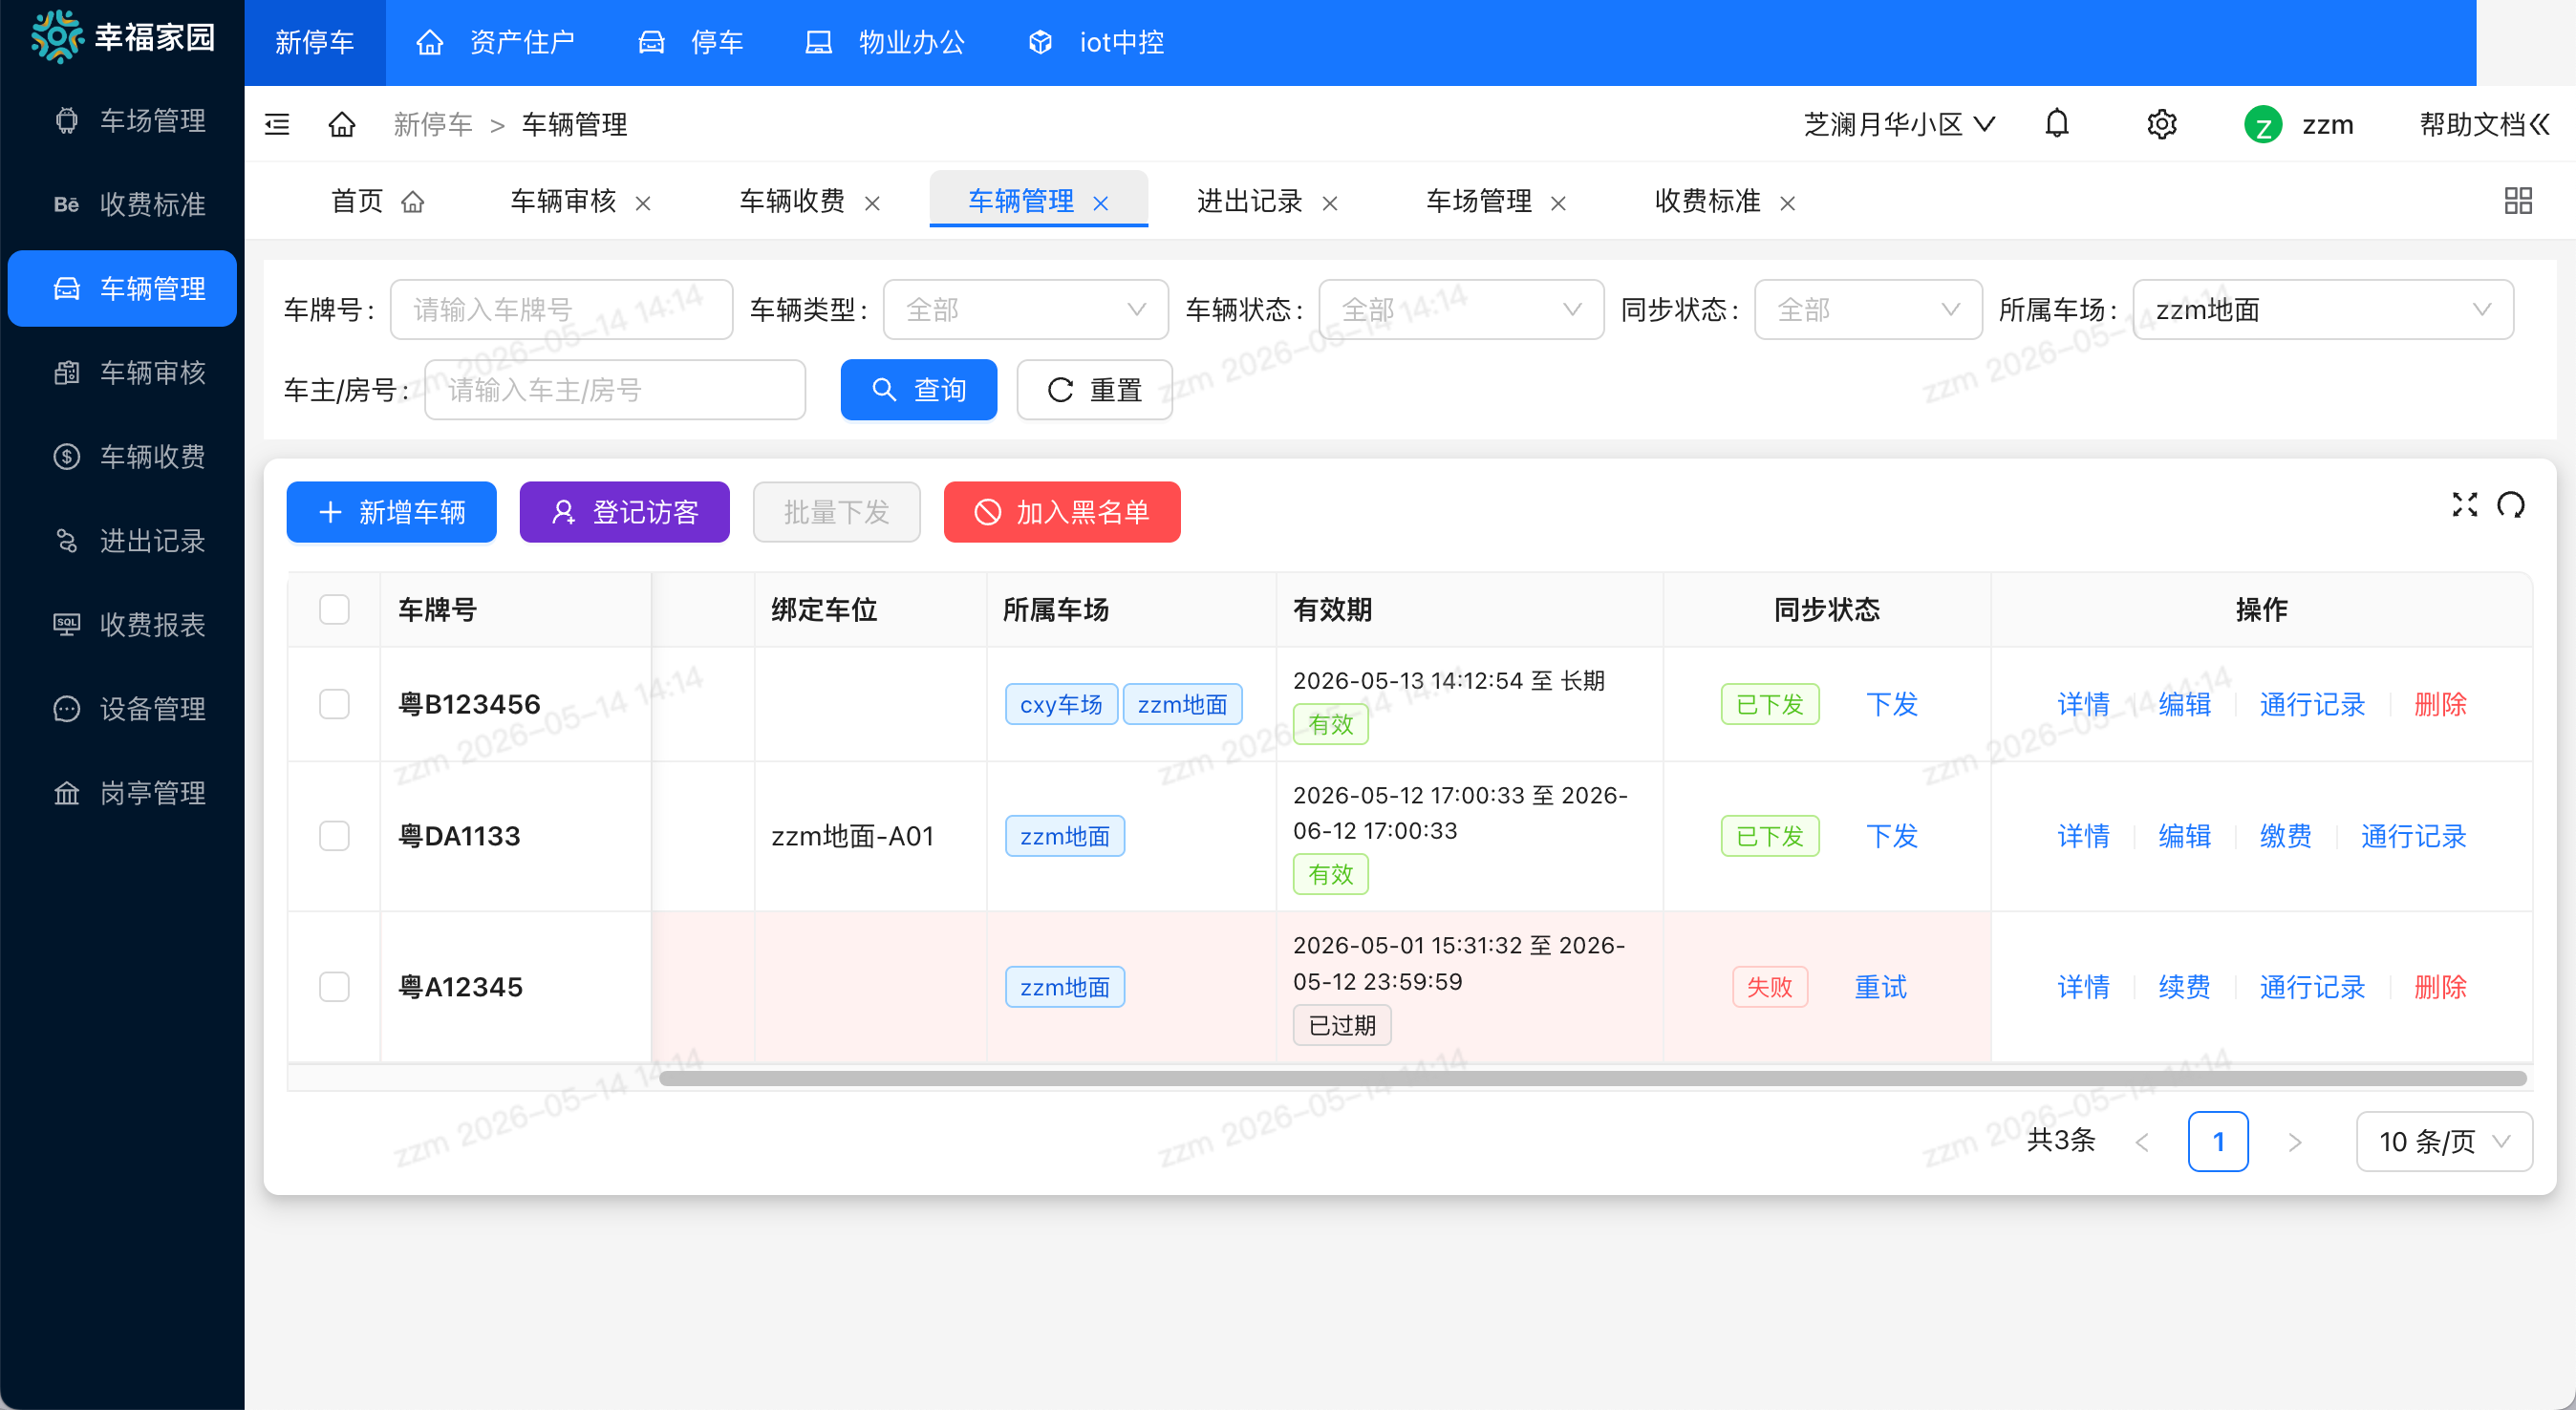2576x1410 pixels.
Task: Click the iot中控 cube icon in top bar
Action: tap(1041, 42)
